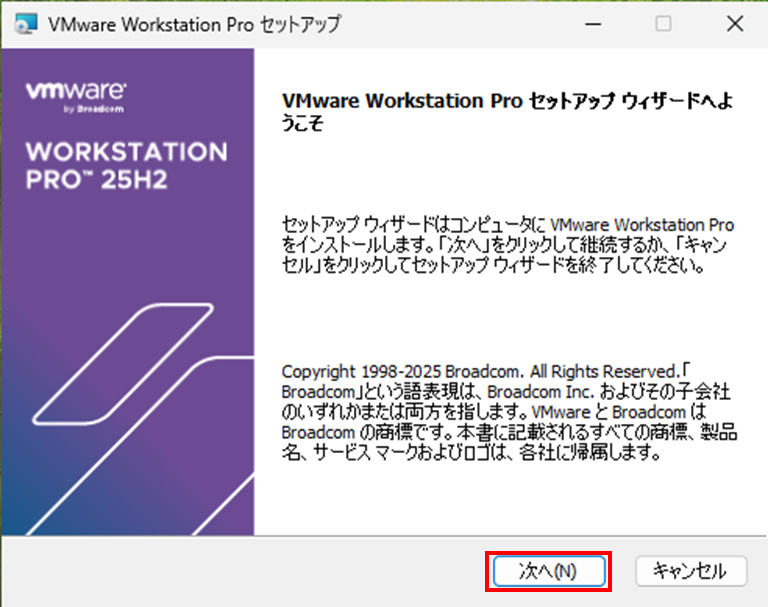Click the 次へ(N) button to continue
This screenshot has height=607, width=768.
coord(547,570)
